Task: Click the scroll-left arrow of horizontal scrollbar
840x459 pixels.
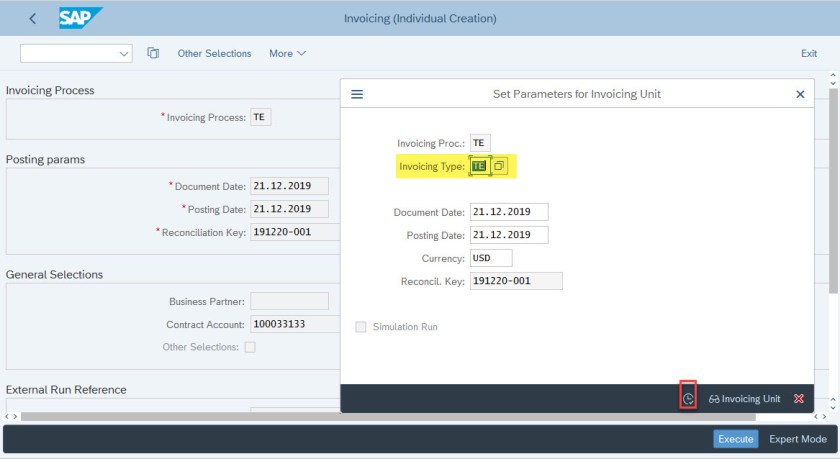Action: (x=8, y=416)
